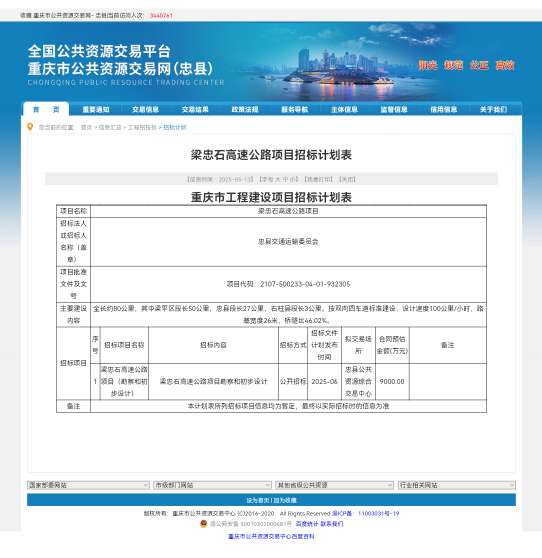Image resolution: width=542 pixels, height=558 pixels.
Task: Click the subheading 重庆市工程建设项目招标计划表
Action: (271, 197)
